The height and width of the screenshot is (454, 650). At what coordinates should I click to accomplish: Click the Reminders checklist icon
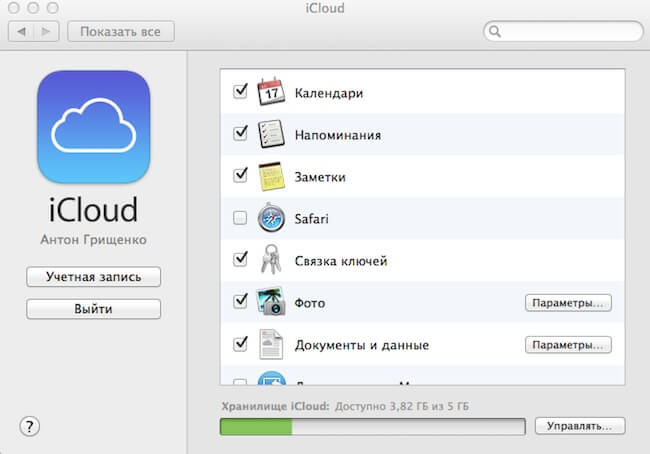coord(271,134)
